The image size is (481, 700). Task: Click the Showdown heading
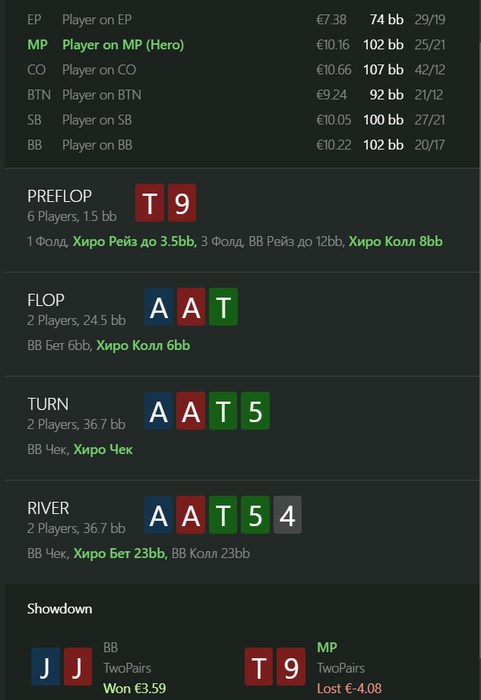[59, 609]
